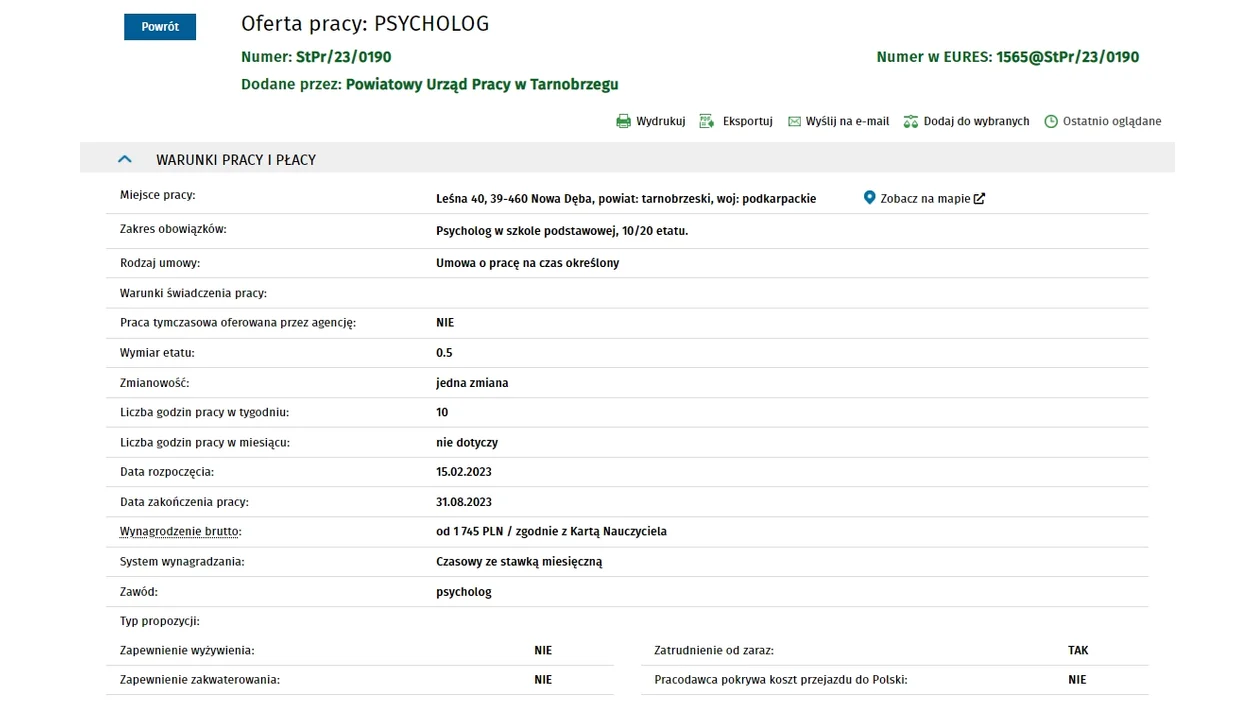
Task: Click EURES number 1565@StPr/23/0190
Action: click(1067, 58)
